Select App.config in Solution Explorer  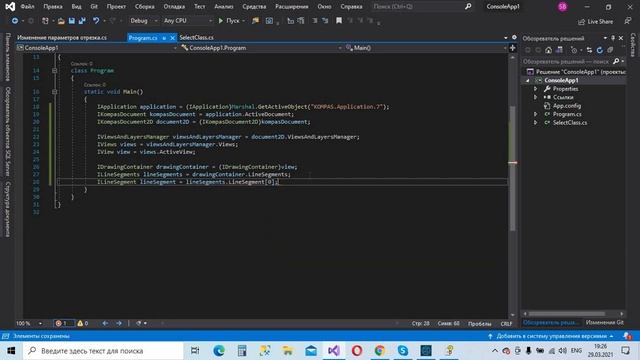[567, 106]
